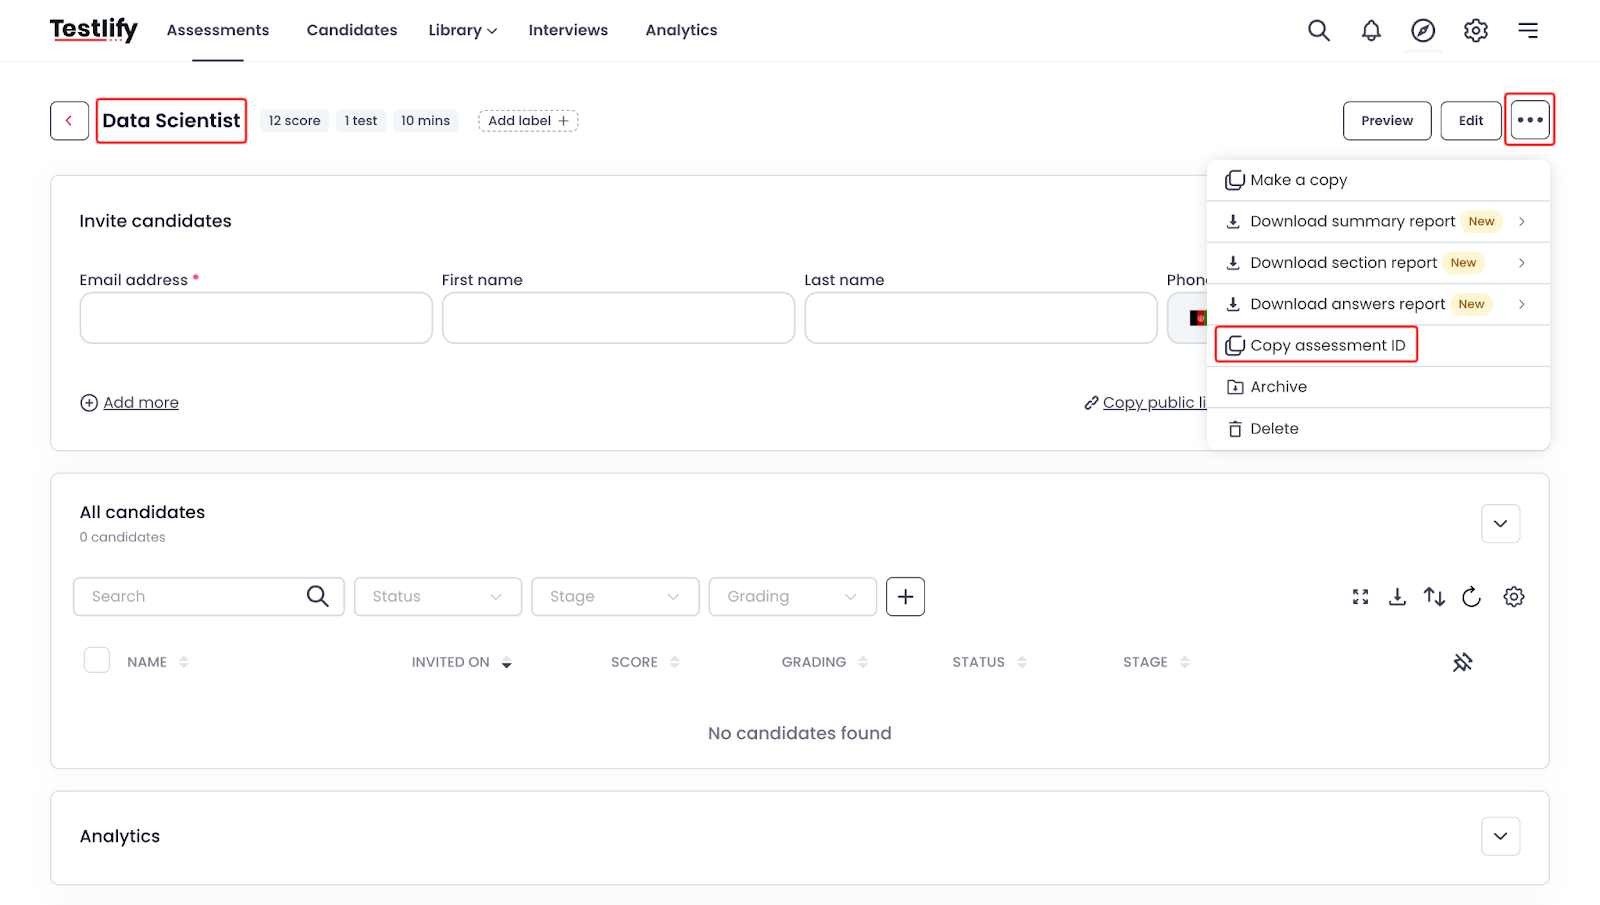Click the 12 score tag
This screenshot has width=1600, height=905.
[x=295, y=121]
